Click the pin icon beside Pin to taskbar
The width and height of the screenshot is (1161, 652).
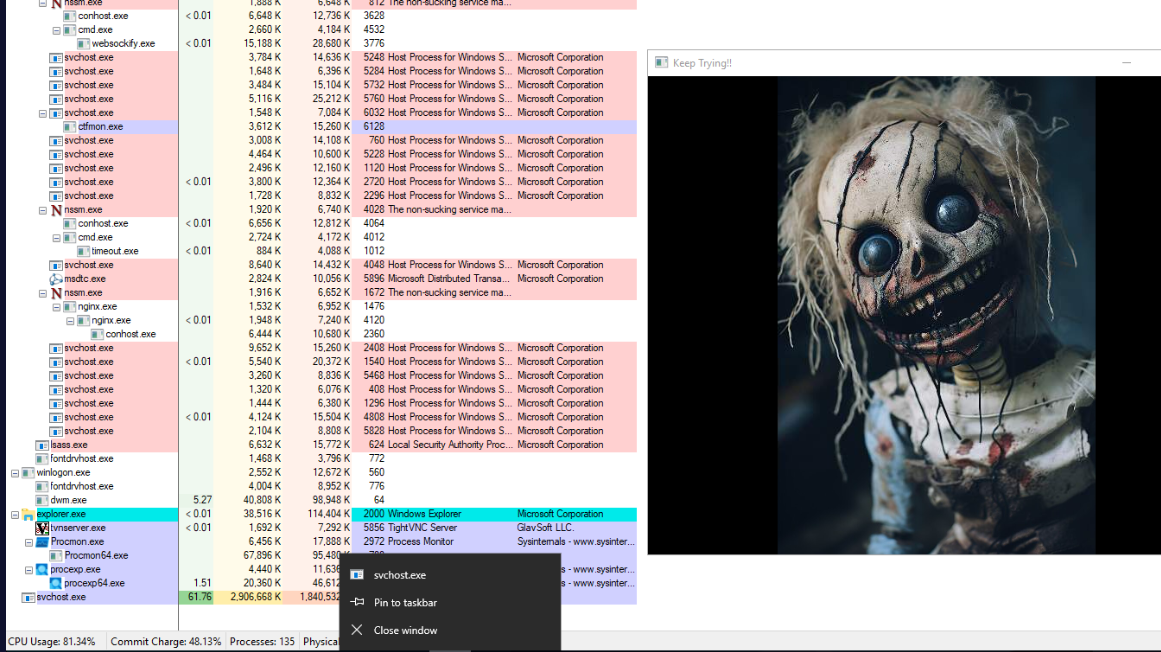point(357,603)
